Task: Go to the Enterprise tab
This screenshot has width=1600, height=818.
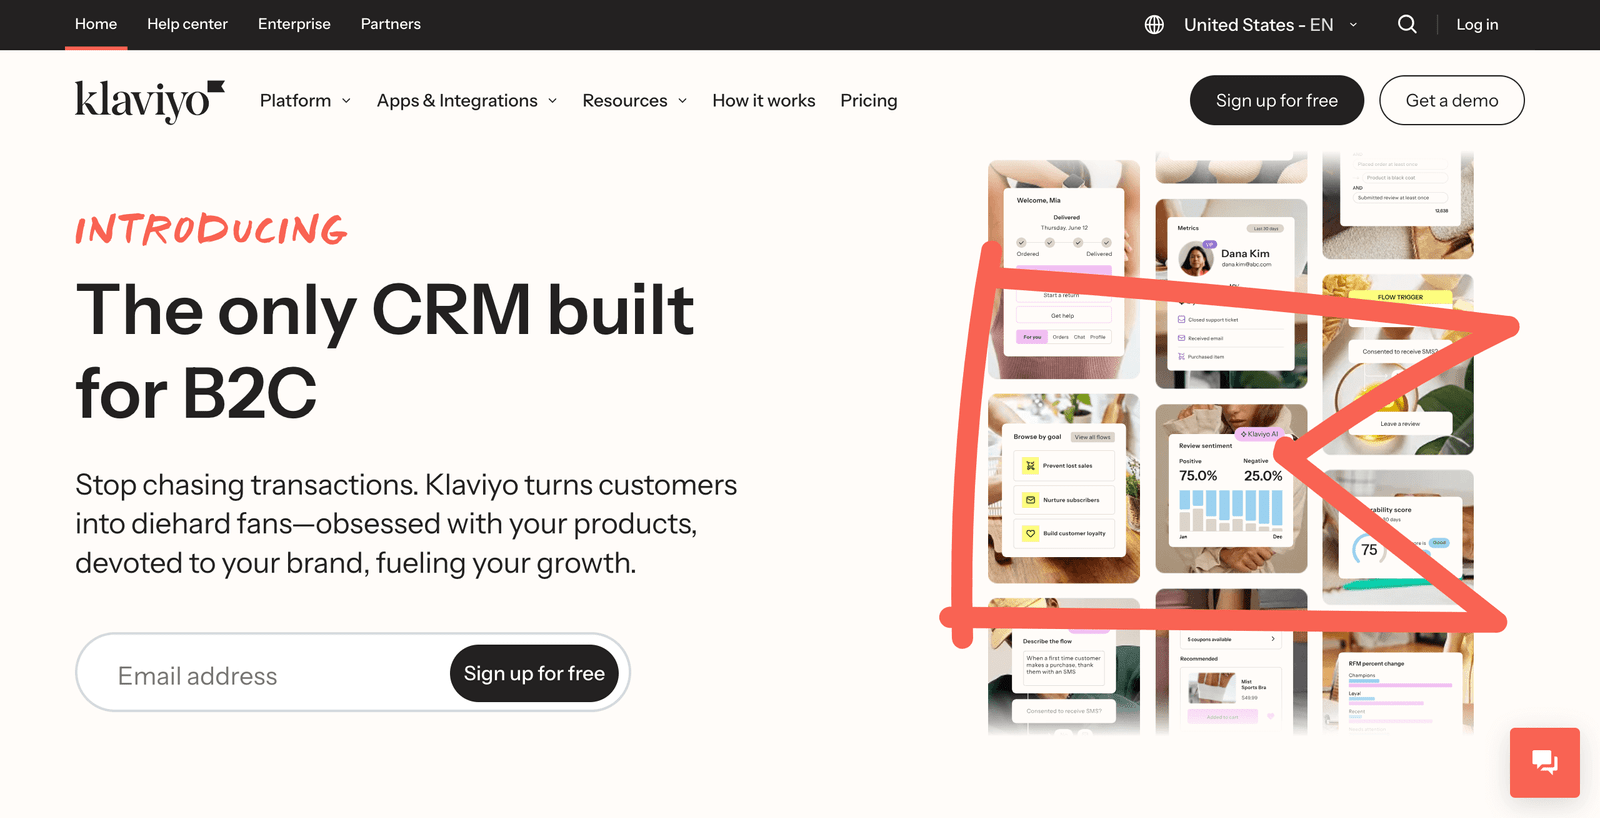Action: (x=294, y=24)
